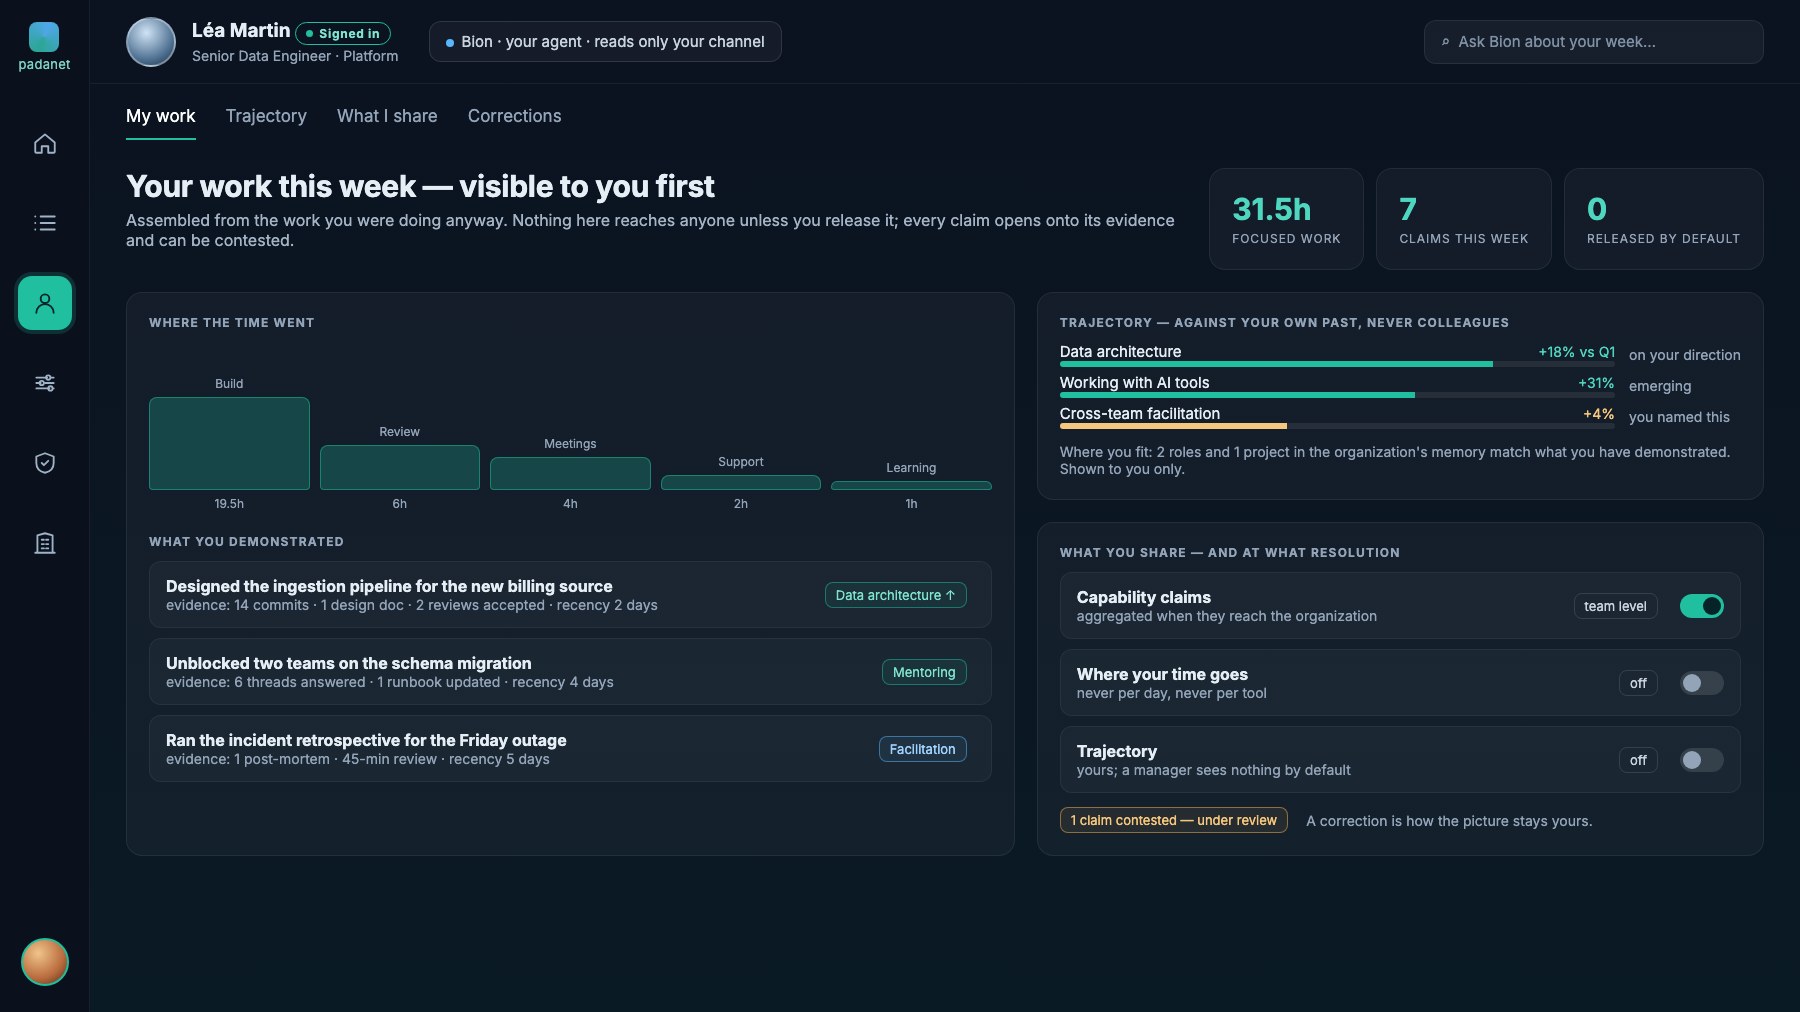The image size is (1800, 1012).
Task: Open the building organization sidebar icon
Action: tap(45, 543)
